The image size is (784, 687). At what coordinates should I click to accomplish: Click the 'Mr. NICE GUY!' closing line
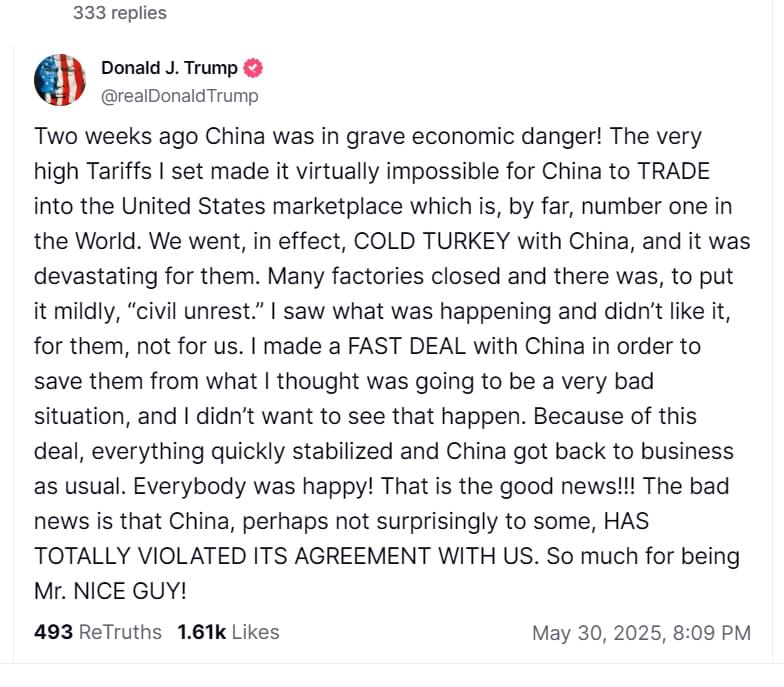[110, 592]
